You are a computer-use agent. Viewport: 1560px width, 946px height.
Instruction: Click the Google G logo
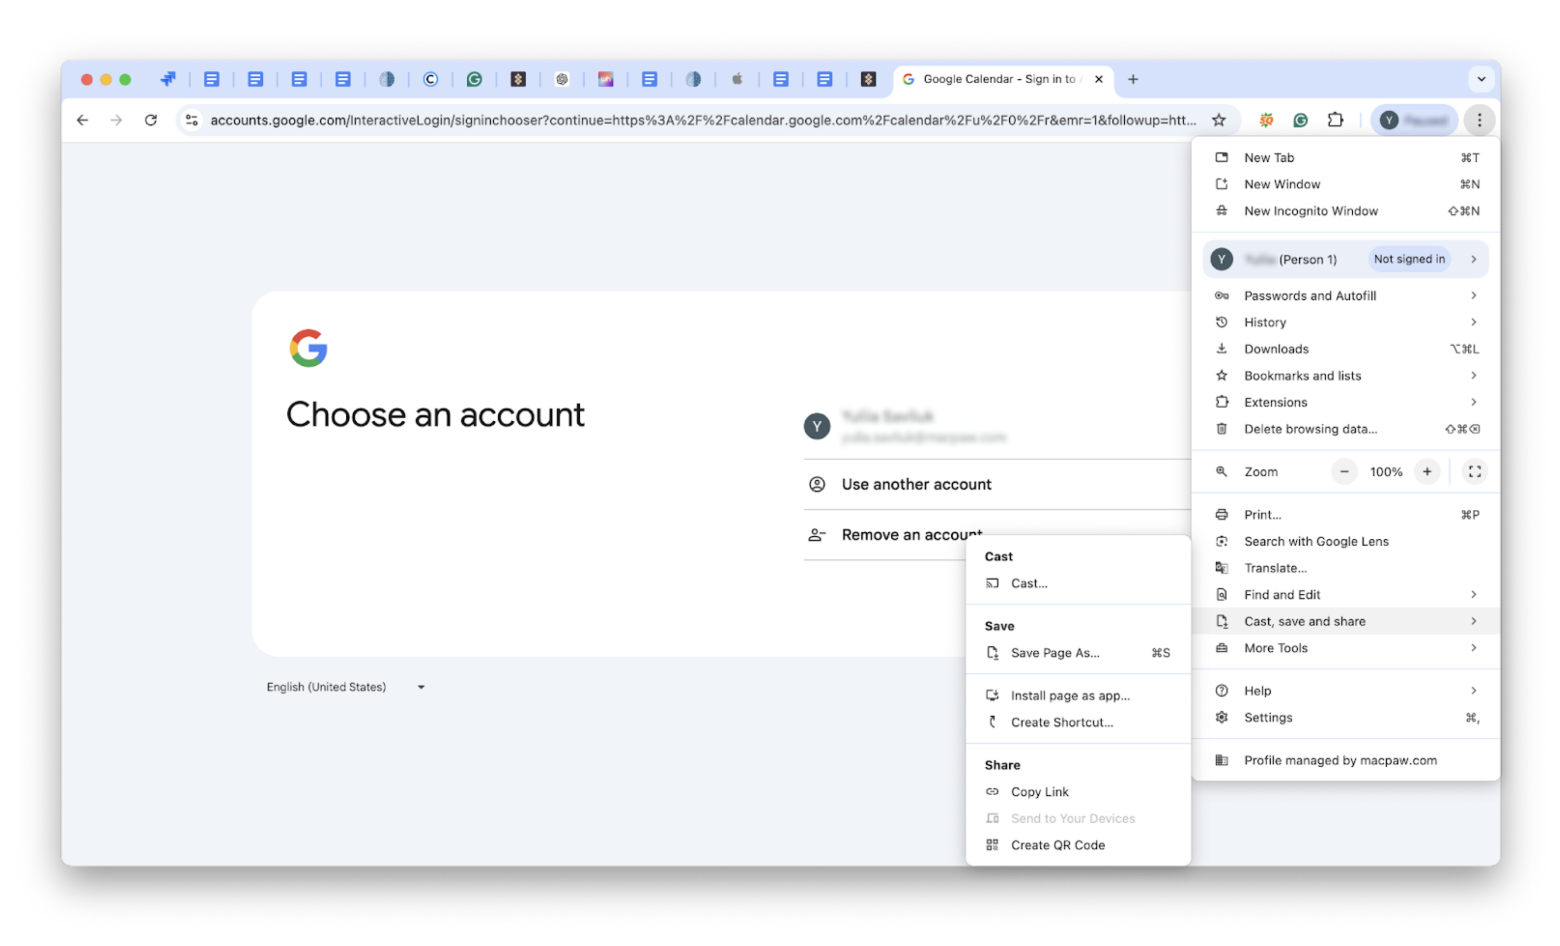pos(309,348)
